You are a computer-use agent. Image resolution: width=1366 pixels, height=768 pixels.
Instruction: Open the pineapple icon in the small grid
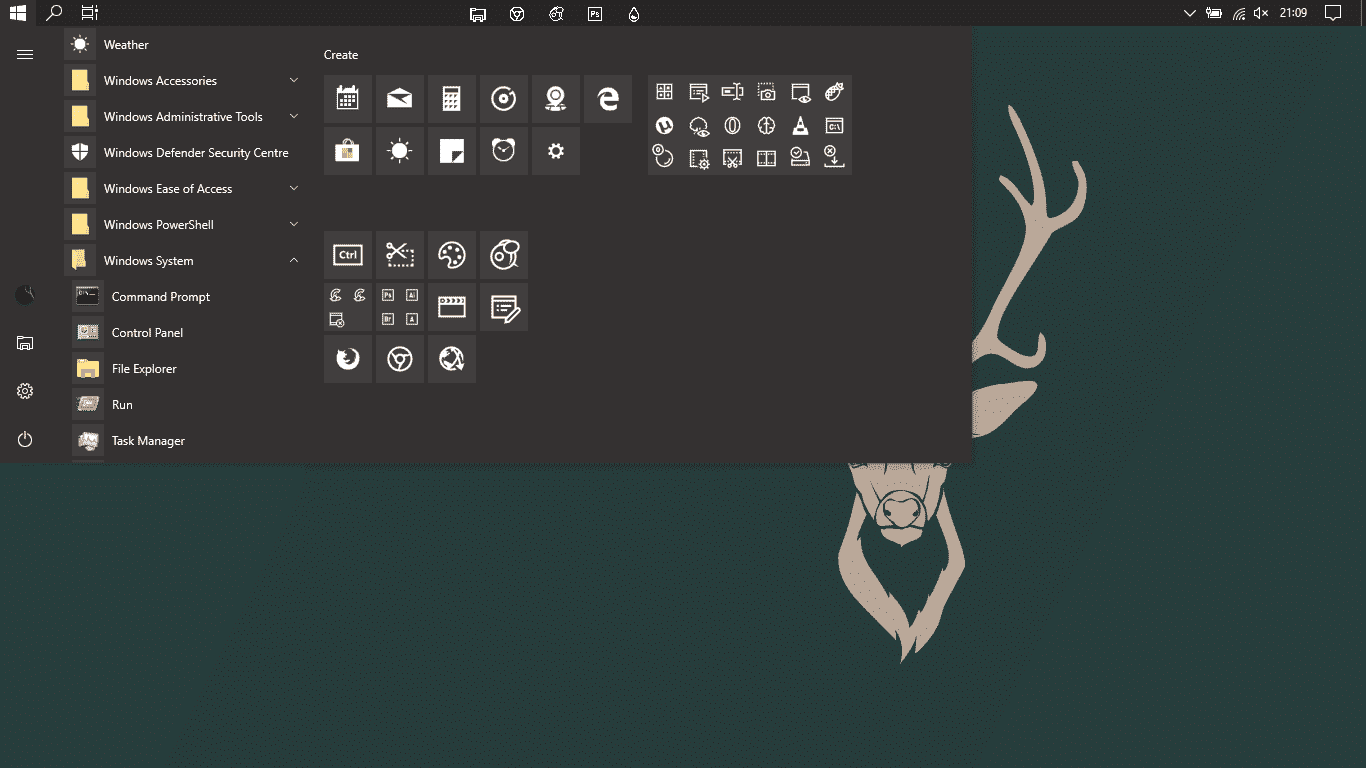pos(834,92)
